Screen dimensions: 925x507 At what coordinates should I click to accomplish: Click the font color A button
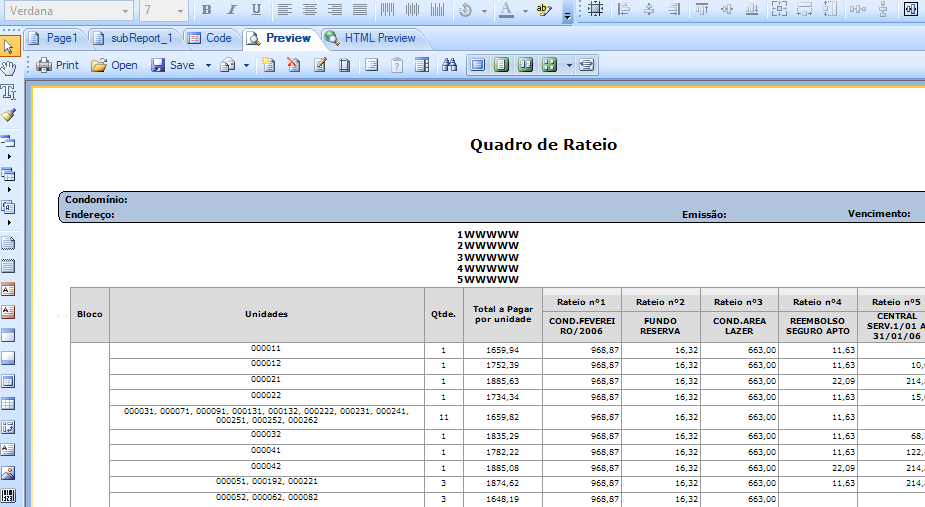click(x=506, y=9)
